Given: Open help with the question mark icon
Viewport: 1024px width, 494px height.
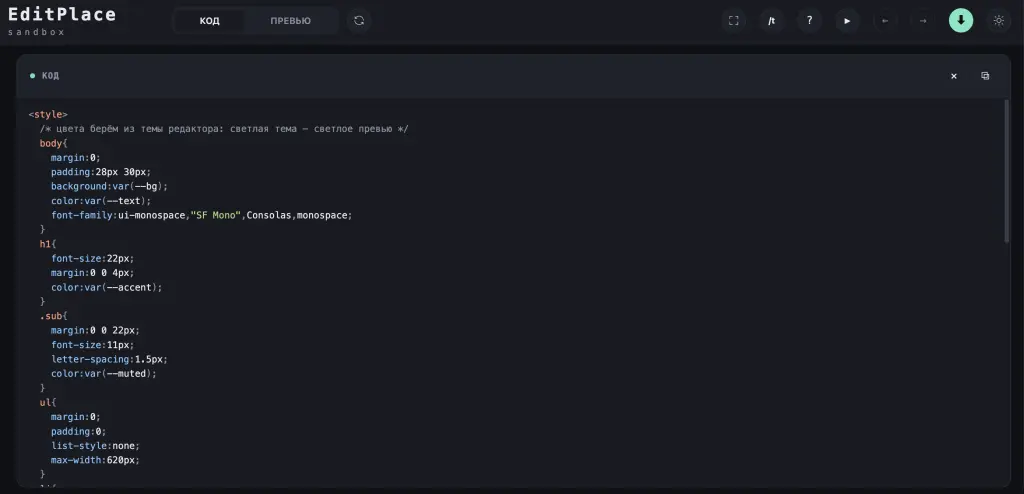Looking at the screenshot, I should pos(809,21).
